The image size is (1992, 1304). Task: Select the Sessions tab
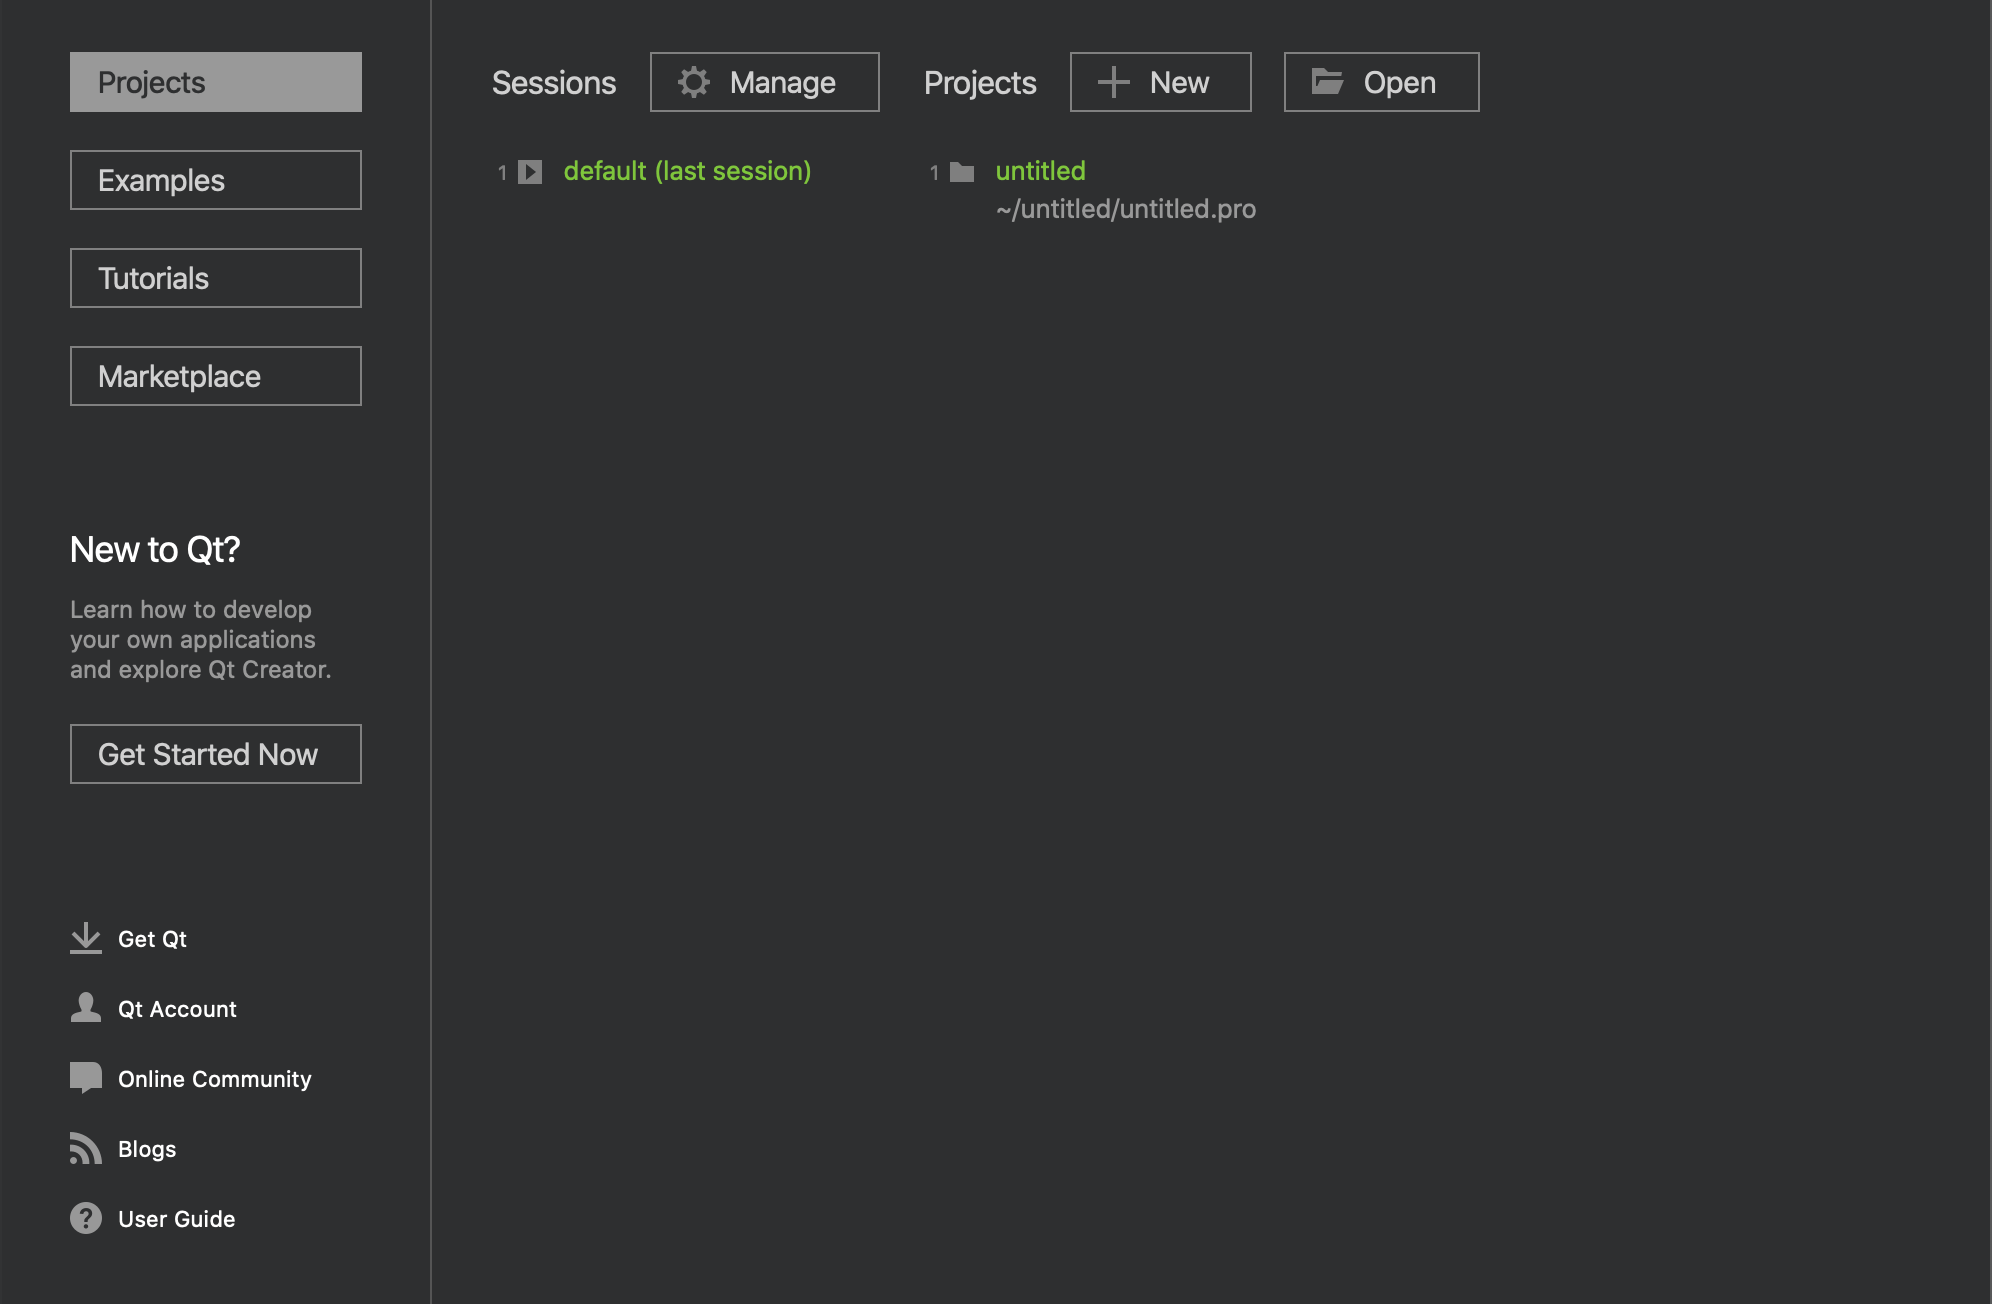tap(553, 82)
